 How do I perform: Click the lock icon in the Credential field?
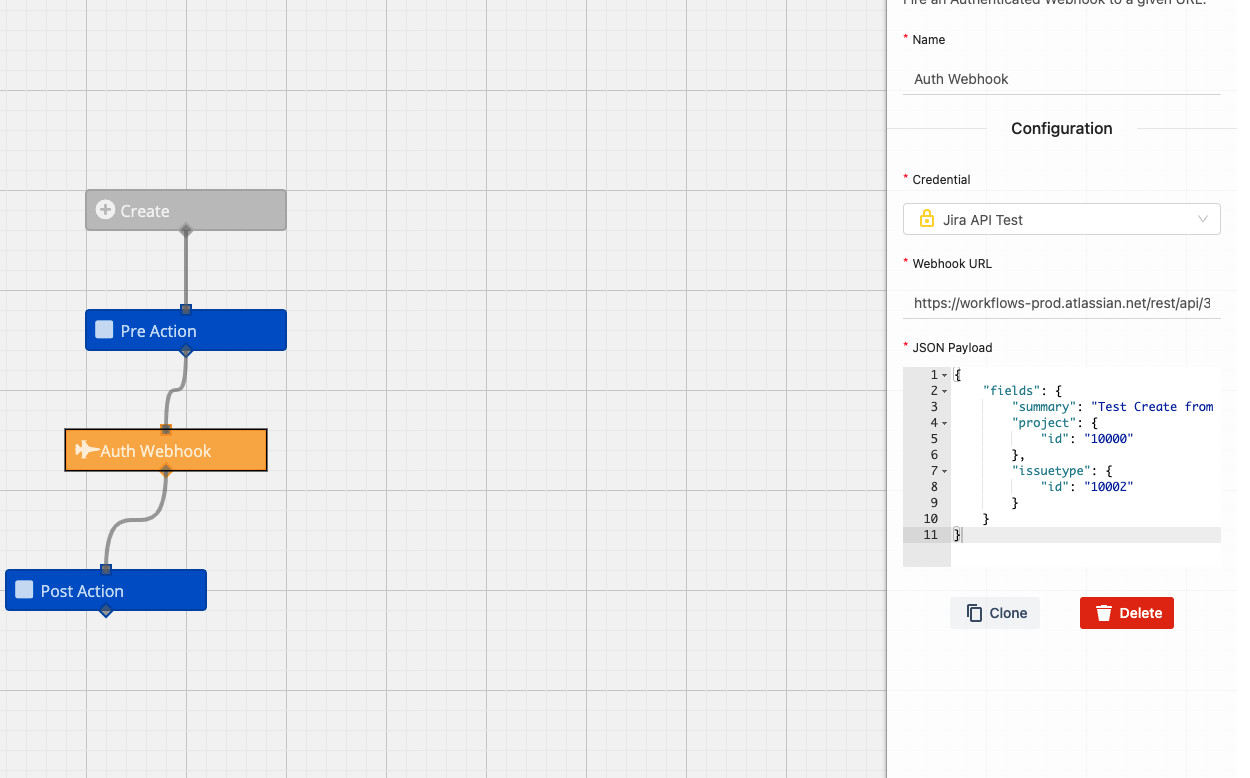(926, 218)
